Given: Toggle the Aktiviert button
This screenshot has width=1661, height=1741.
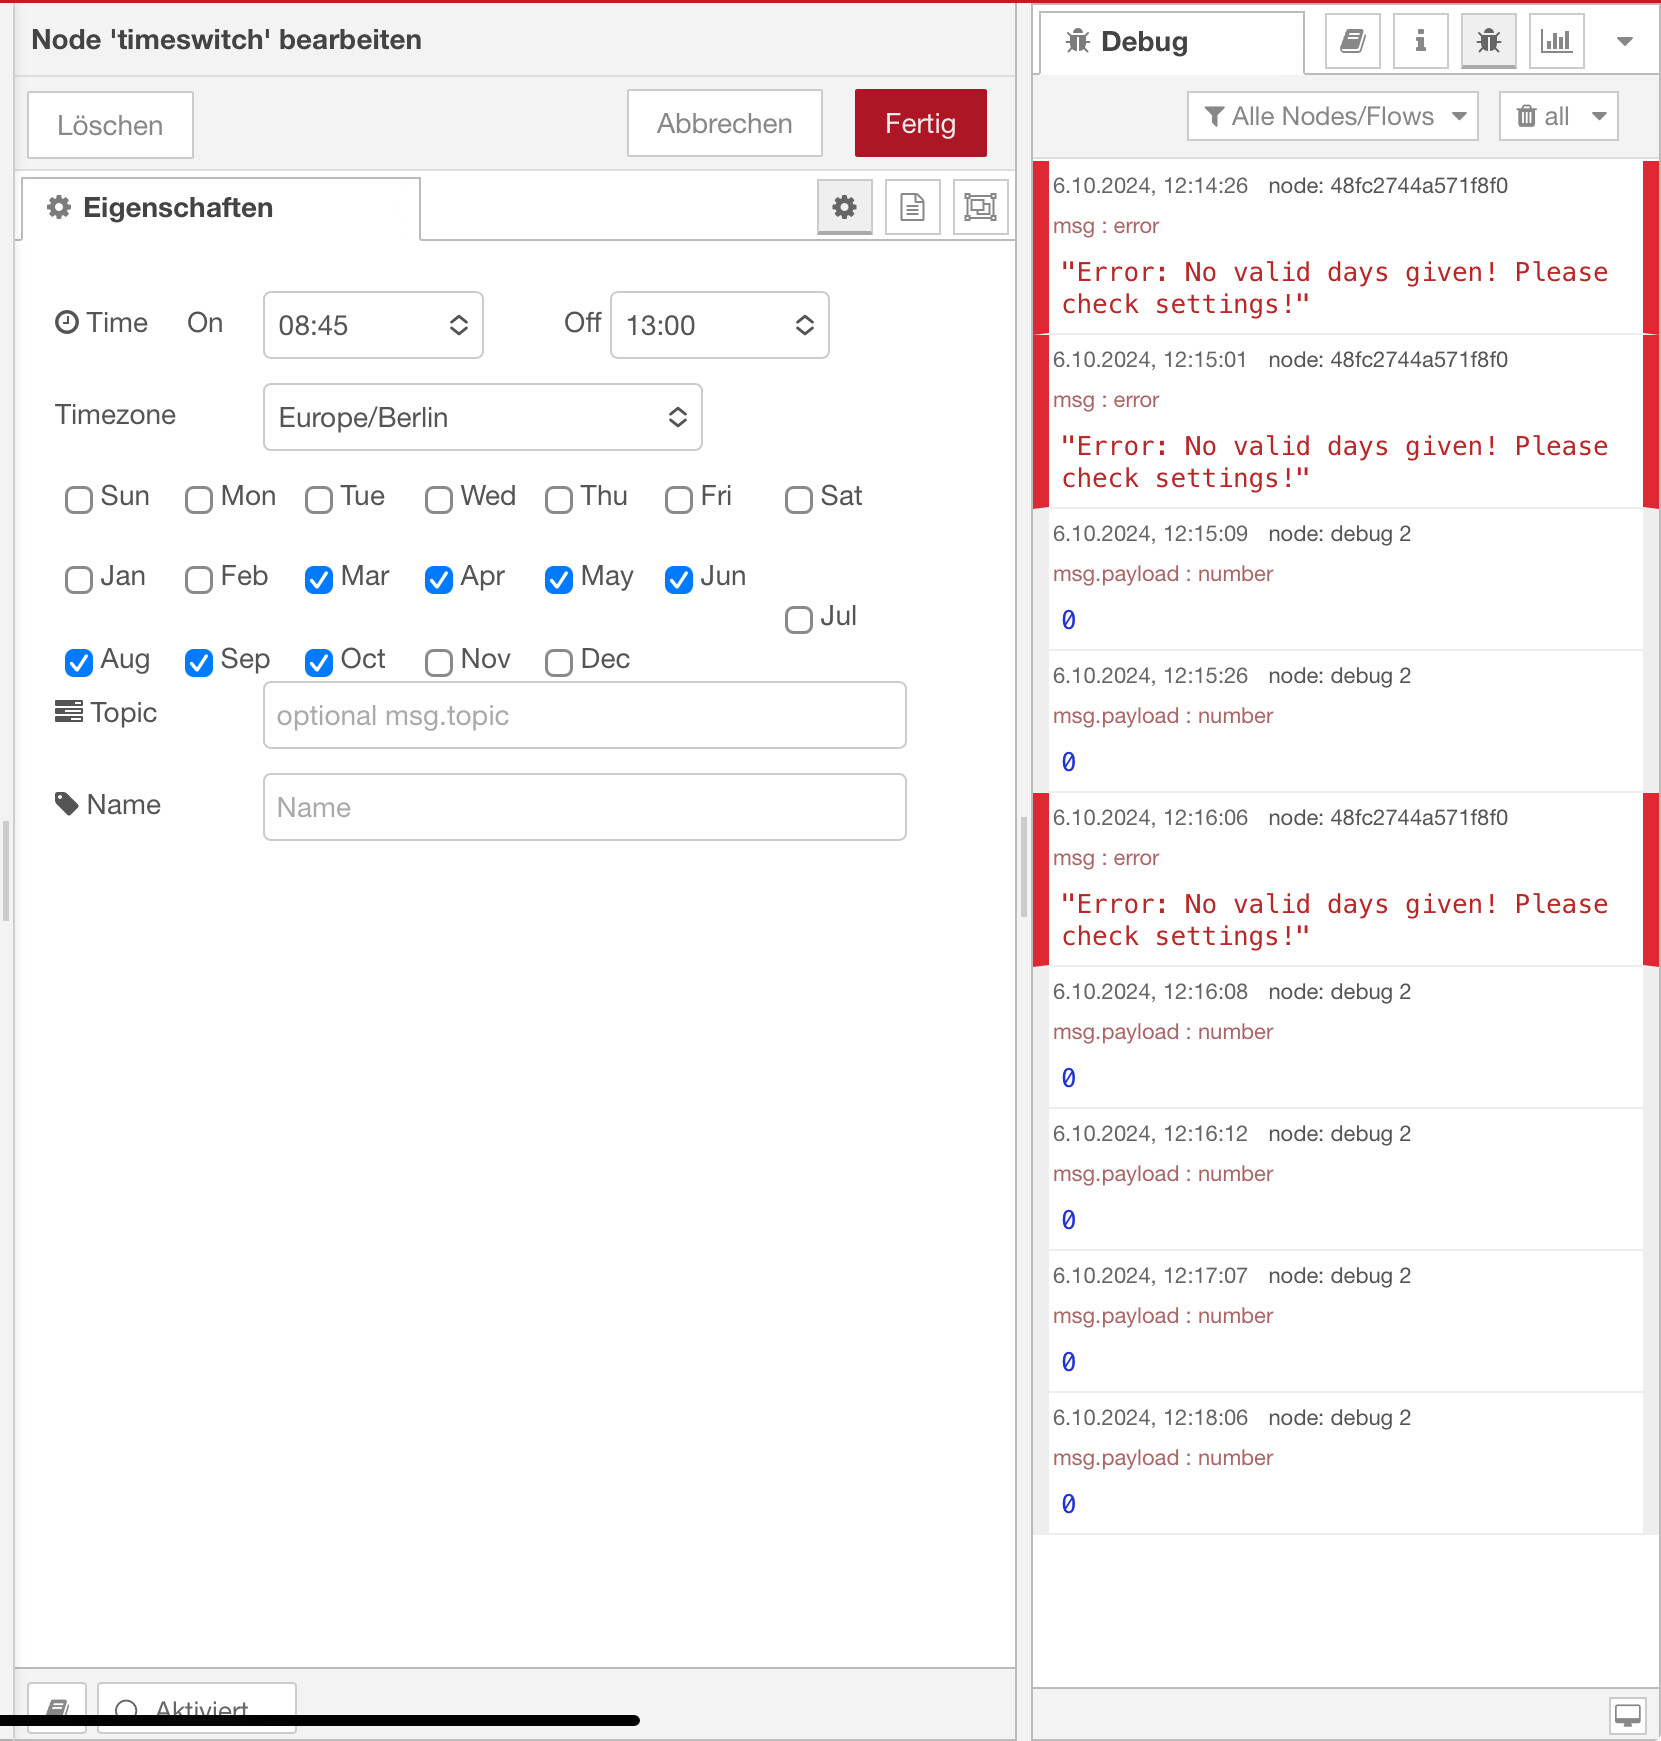Looking at the screenshot, I should (x=196, y=1709).
